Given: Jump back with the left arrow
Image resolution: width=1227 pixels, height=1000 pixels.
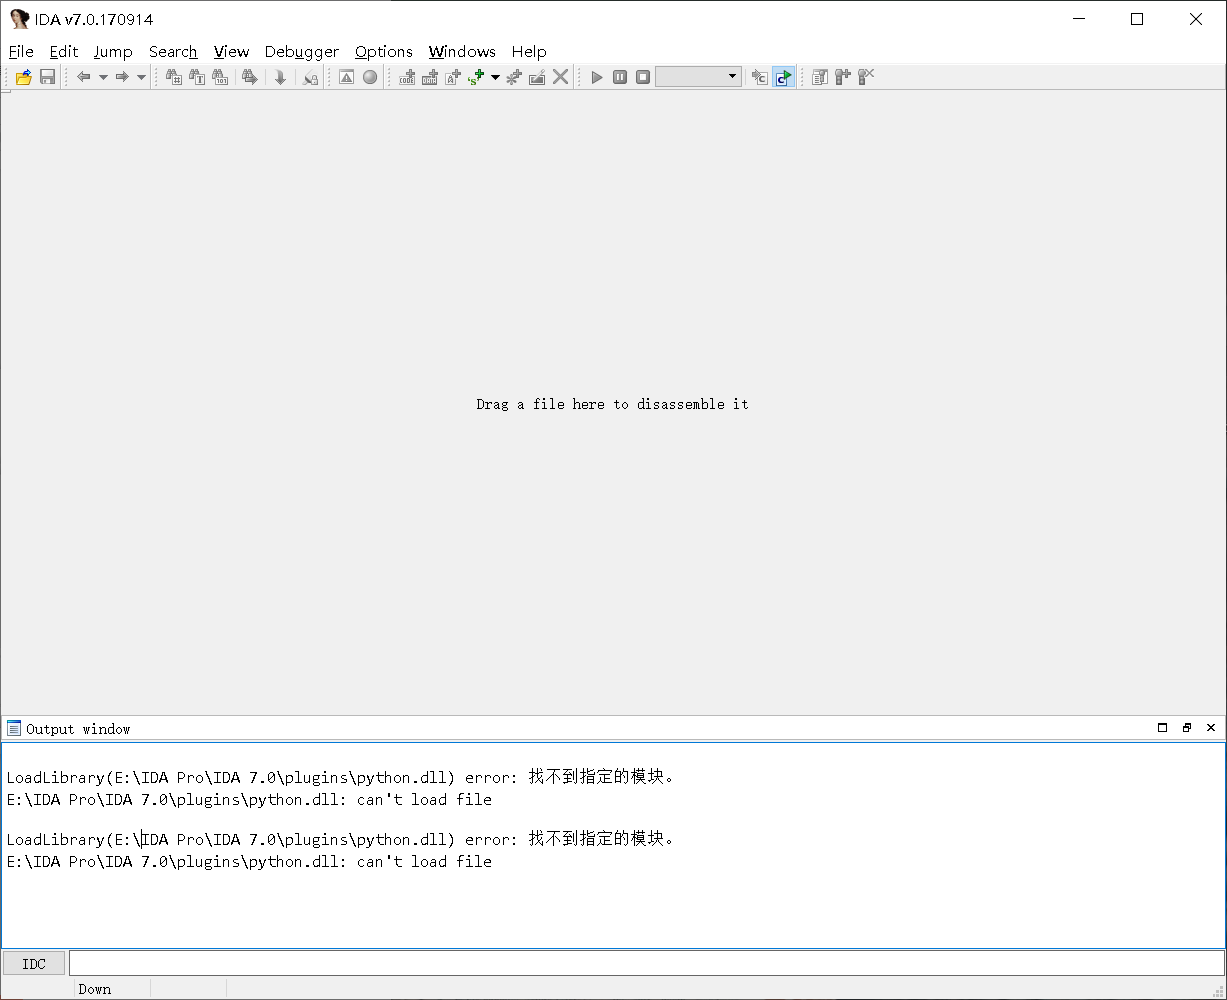Looking at the screenshot, I should pyautogui.click(x=84, y=77).
